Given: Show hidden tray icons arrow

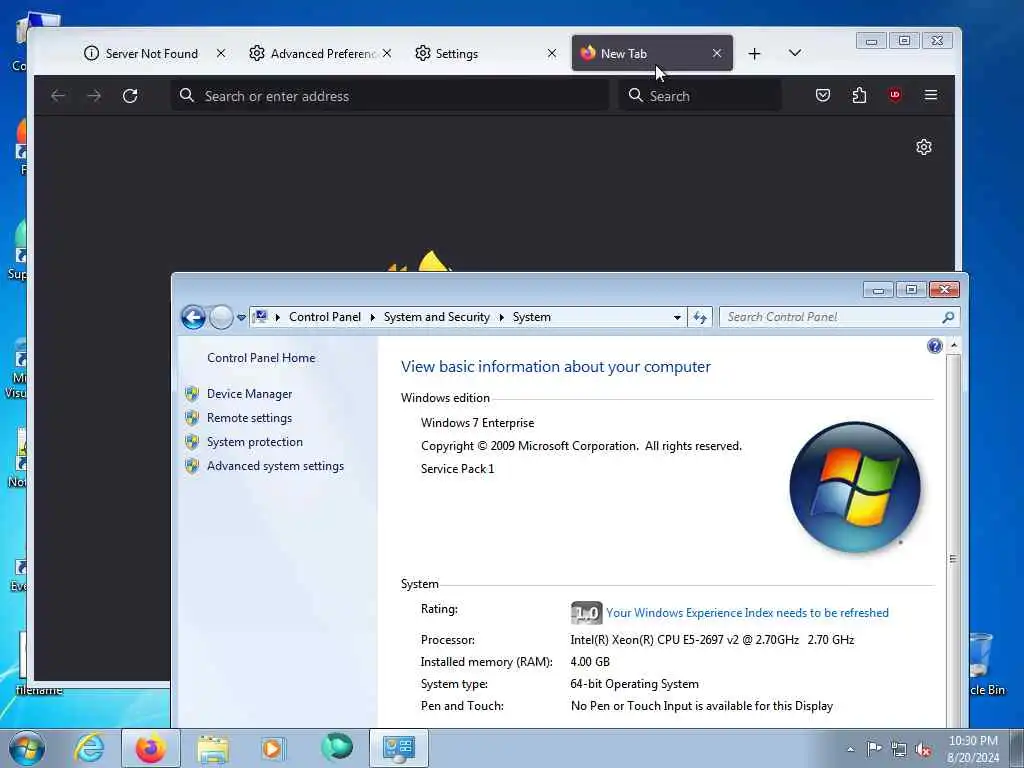Looking at the screenshot, I should pyautogui.click(x=850, y=749).
